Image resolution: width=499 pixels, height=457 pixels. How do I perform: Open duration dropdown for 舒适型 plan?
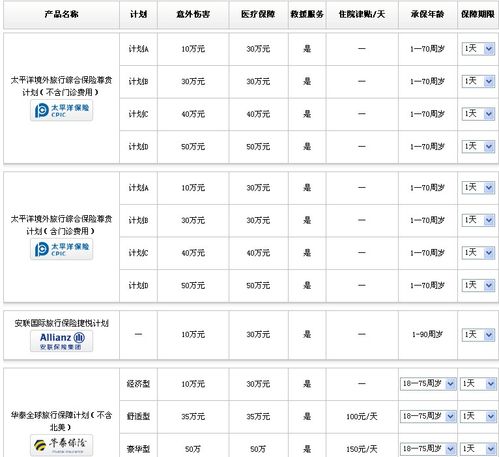pyautogui.click(x=478, y=416)
